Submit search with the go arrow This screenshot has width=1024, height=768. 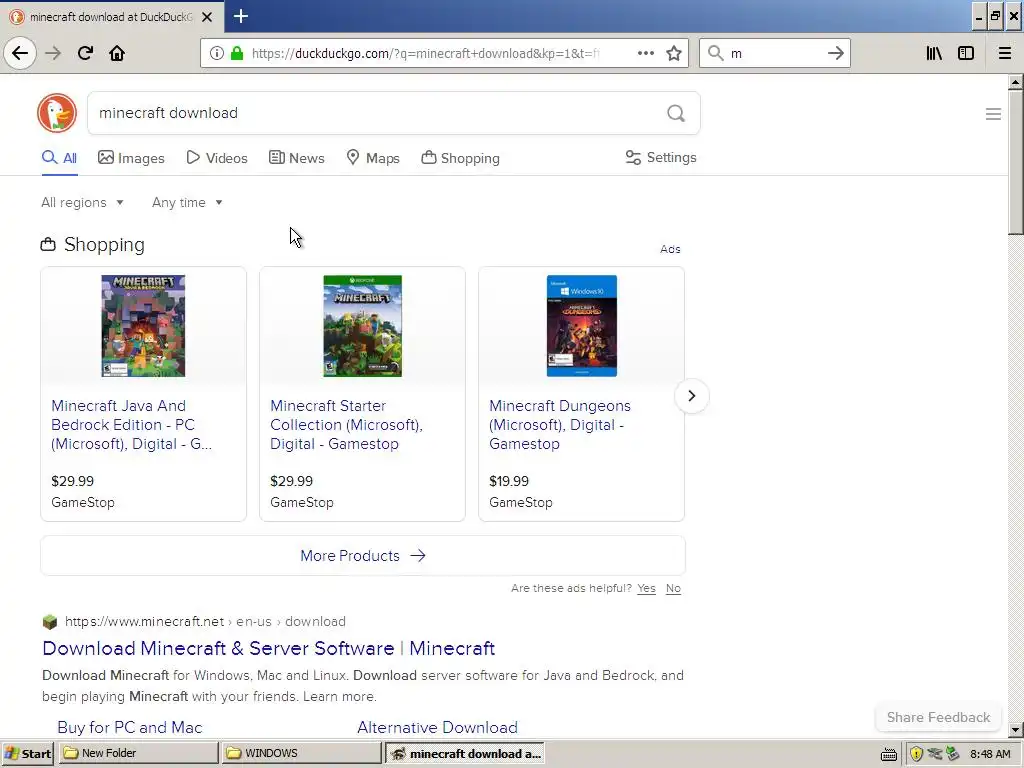coord(835,53)
